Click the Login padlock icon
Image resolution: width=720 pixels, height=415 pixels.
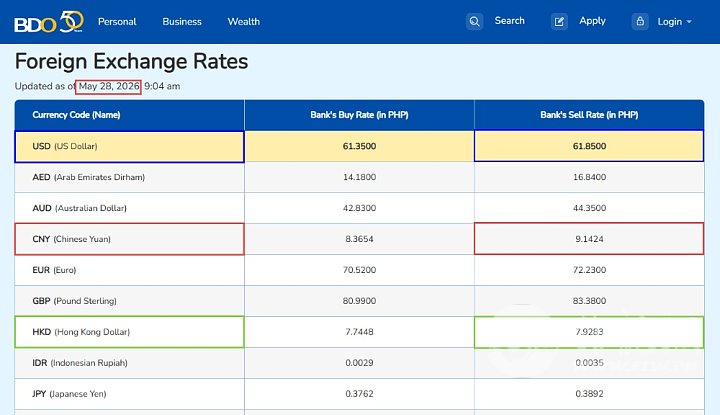click(x=640, y=22)
